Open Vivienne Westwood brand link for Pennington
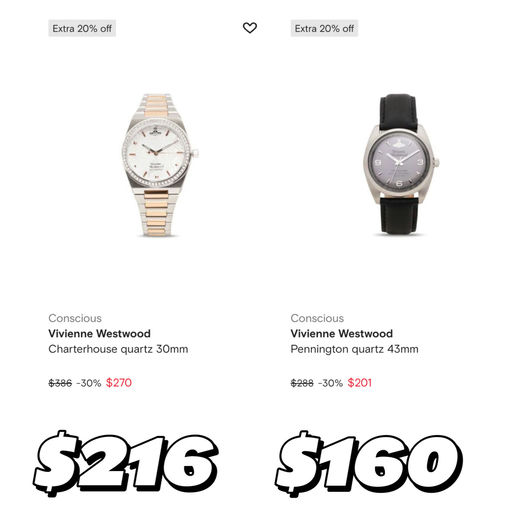Viewport: 512px width, 512px height. (342, 333)
